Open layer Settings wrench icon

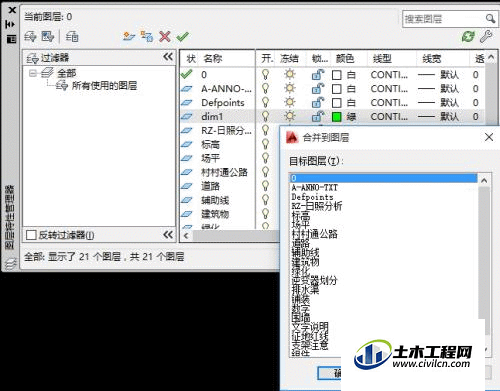(486, 36)
